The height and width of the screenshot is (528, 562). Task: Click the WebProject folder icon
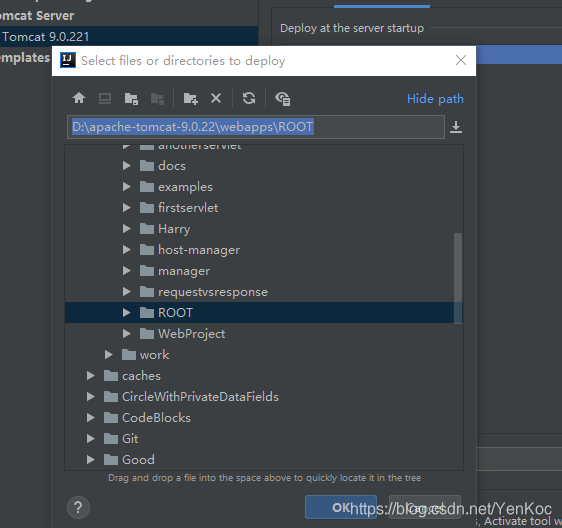[147, 334]
